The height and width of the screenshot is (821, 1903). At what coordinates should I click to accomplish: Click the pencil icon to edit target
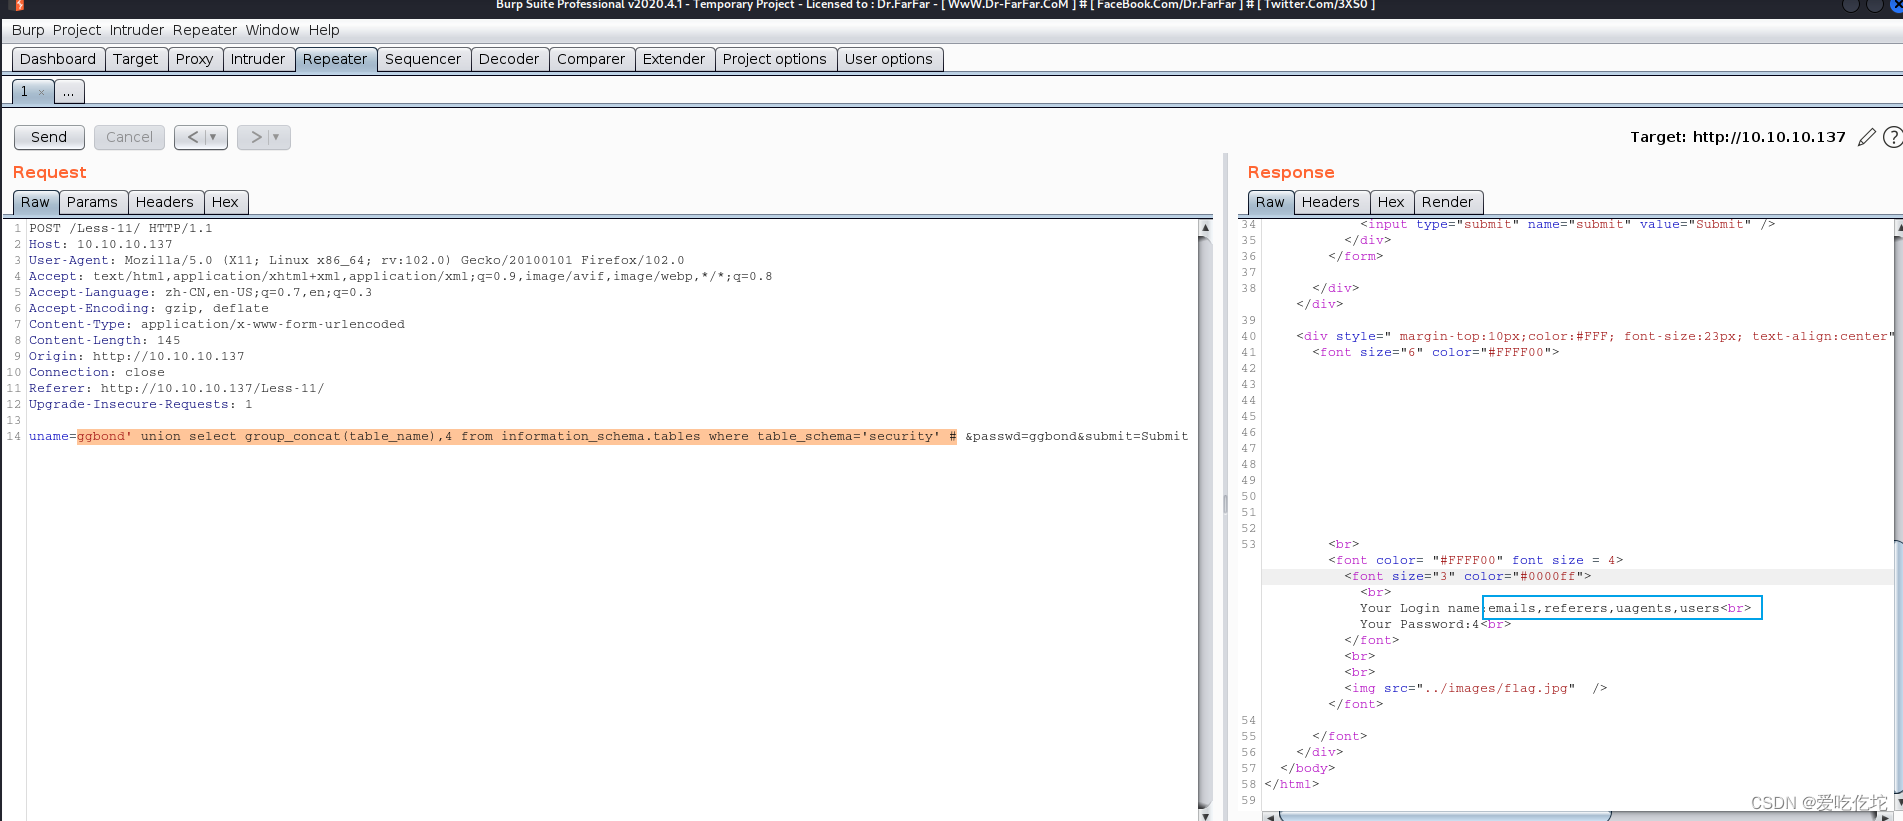click(x=1866, y=137)
